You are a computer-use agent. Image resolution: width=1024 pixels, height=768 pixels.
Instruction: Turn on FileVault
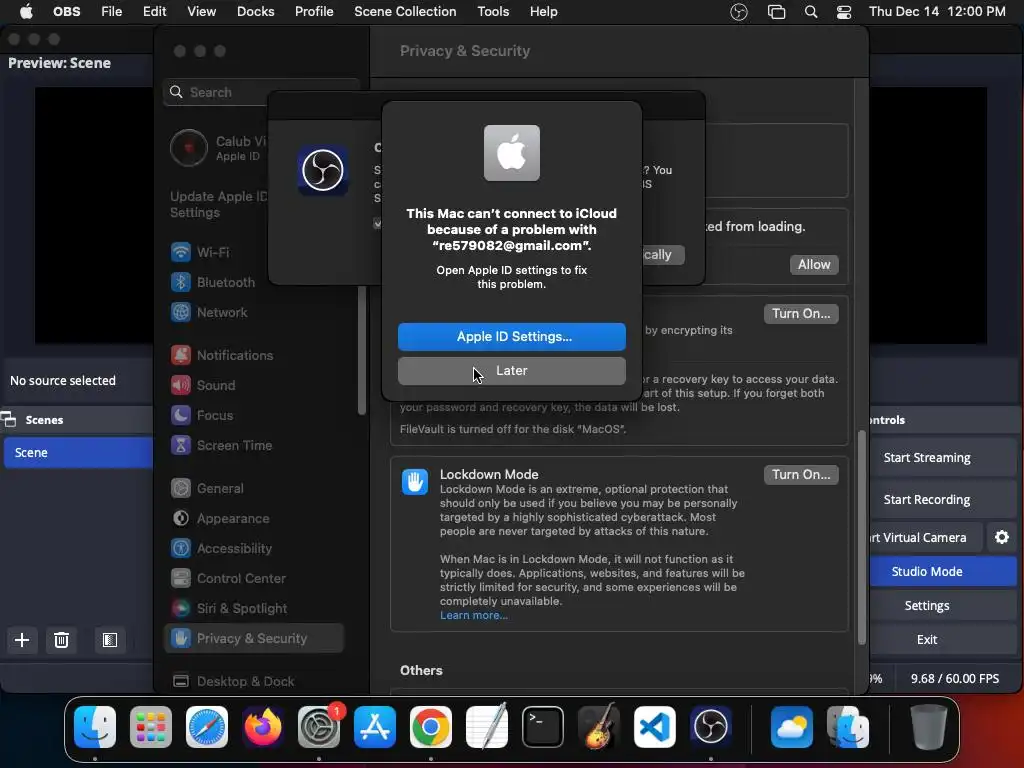click(x=801, y=313)
